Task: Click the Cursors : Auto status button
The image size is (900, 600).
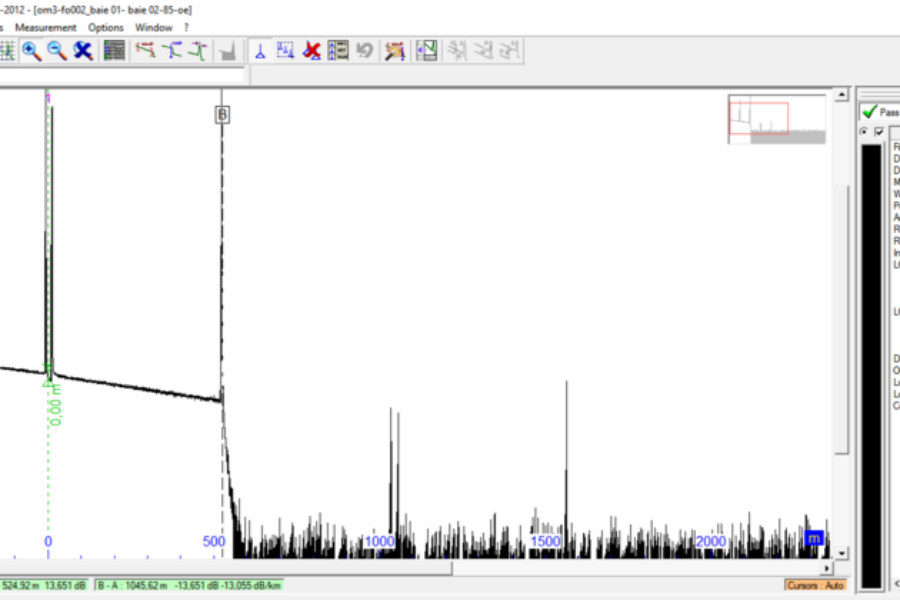Action: point(815,585)
